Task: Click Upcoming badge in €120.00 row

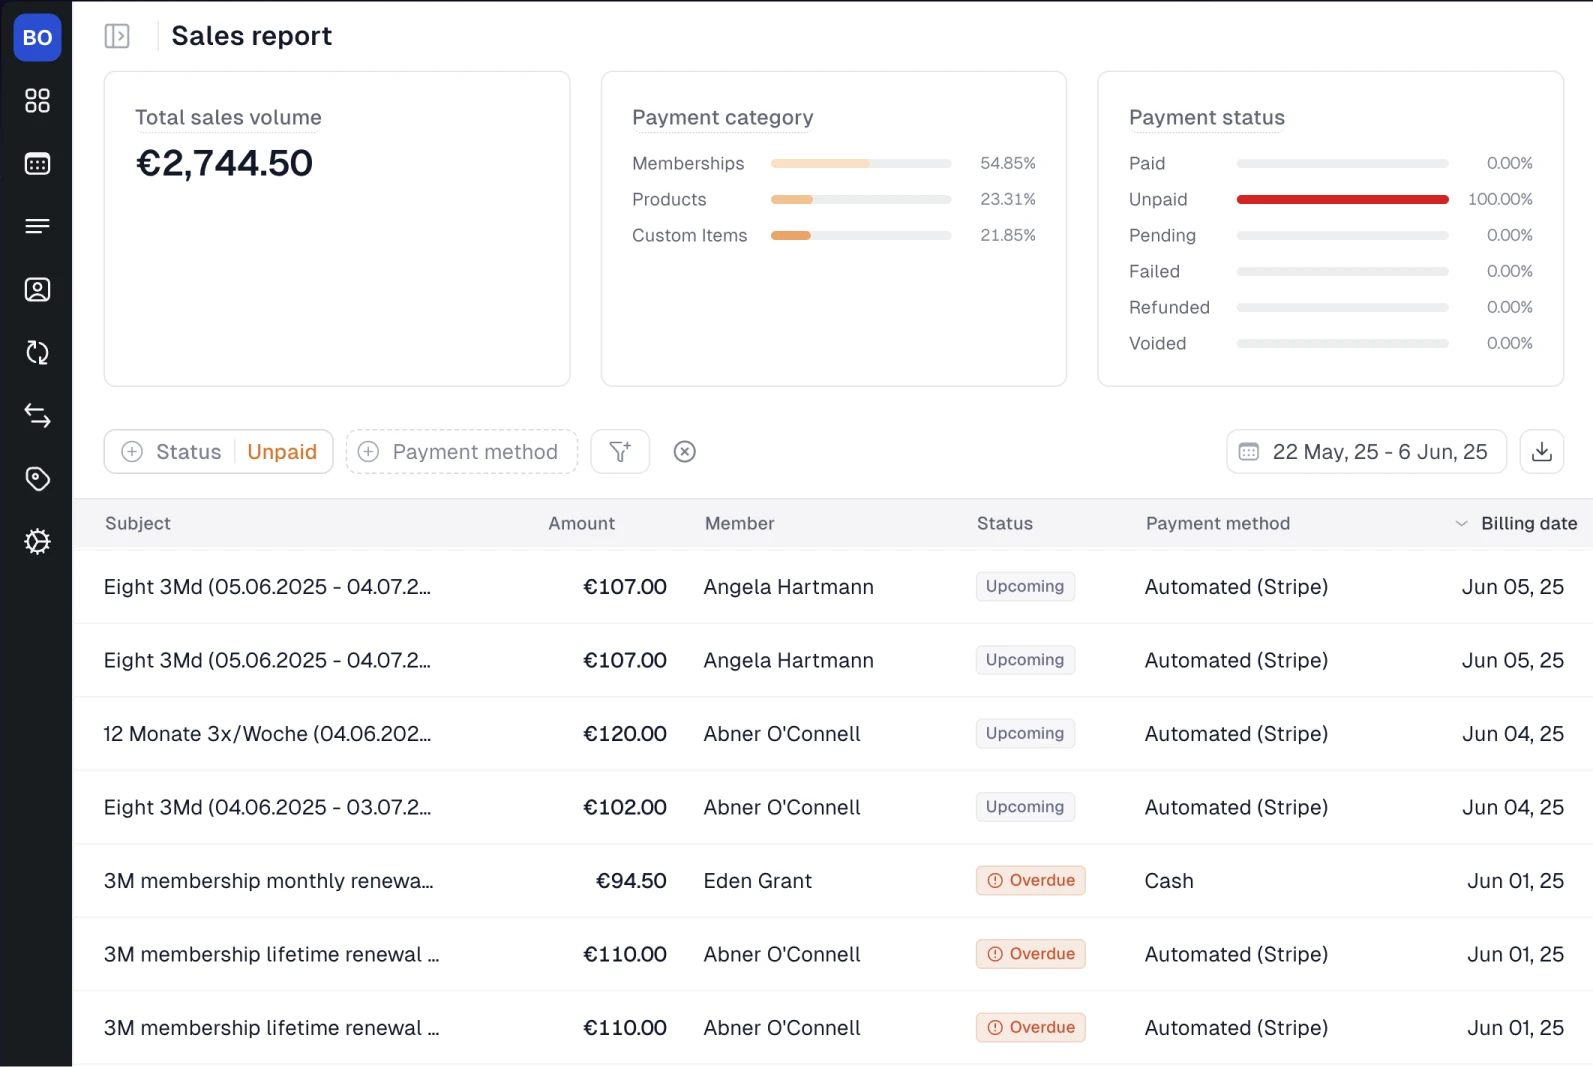Action: pyautogui.click(x=1025, y=734)
